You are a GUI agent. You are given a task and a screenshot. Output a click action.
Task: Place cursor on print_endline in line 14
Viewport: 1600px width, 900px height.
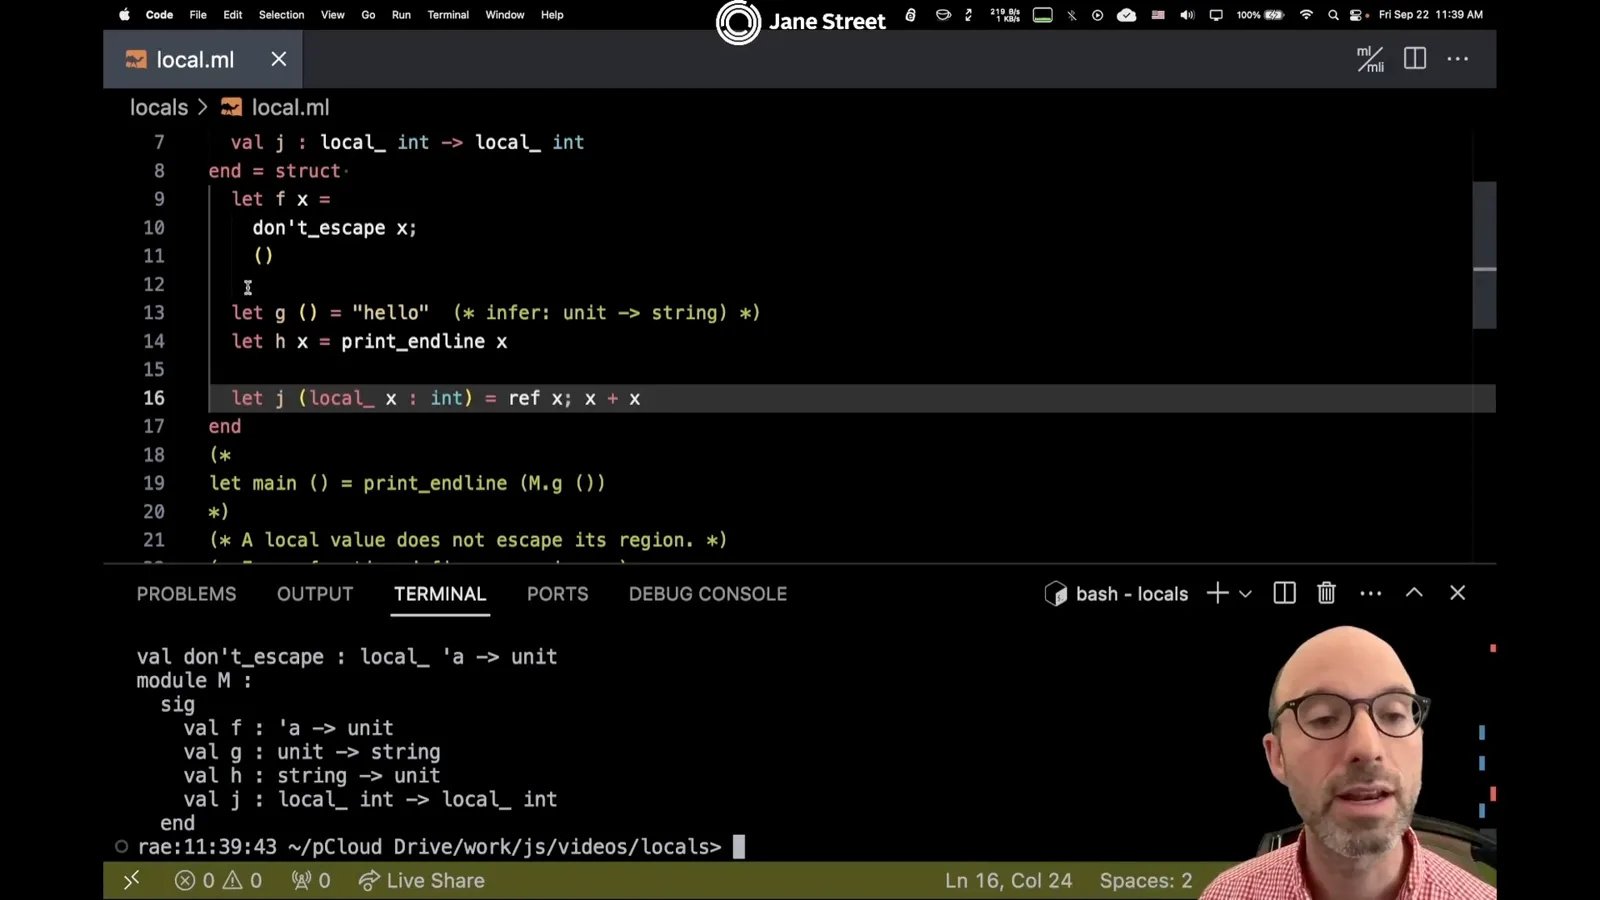tap(413, 342)
